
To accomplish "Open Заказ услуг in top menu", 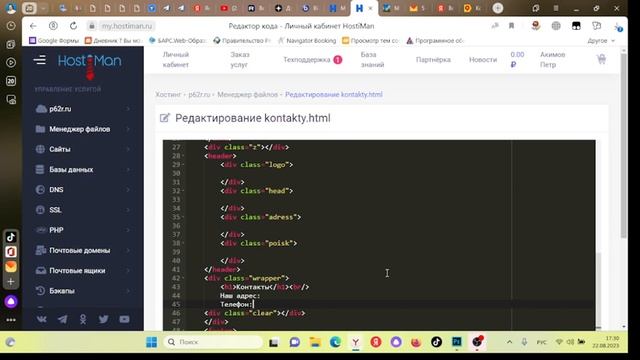I will point(240,60).
